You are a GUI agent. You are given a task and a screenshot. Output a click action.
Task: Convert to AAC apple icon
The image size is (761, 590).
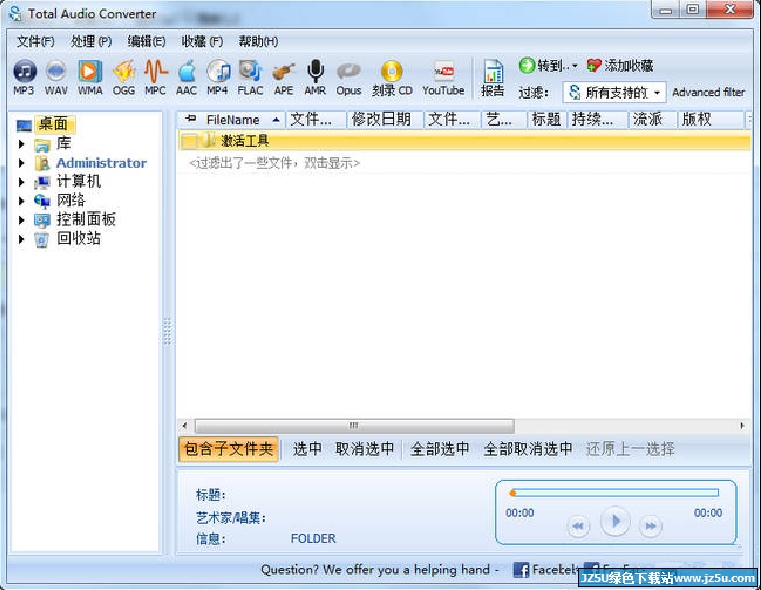tap(186, 77)
